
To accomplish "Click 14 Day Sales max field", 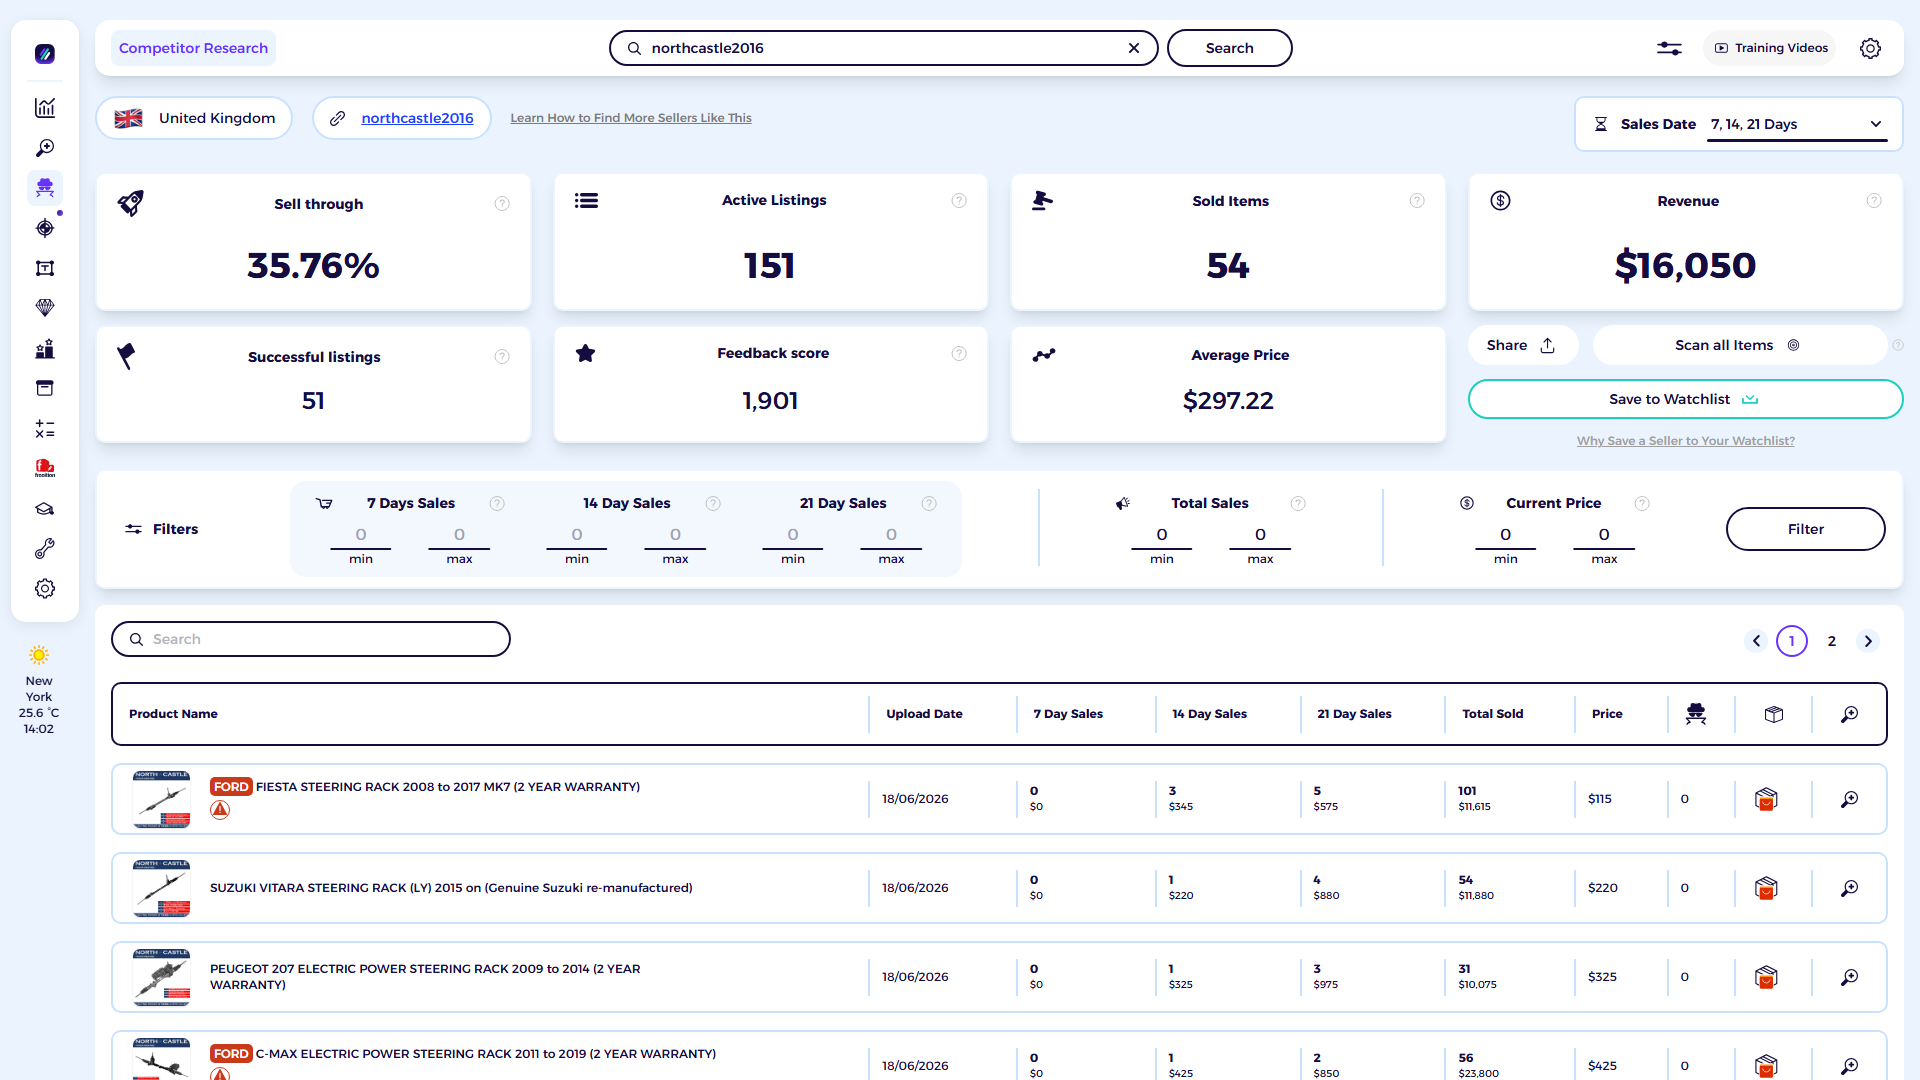I will coord(675,535).
